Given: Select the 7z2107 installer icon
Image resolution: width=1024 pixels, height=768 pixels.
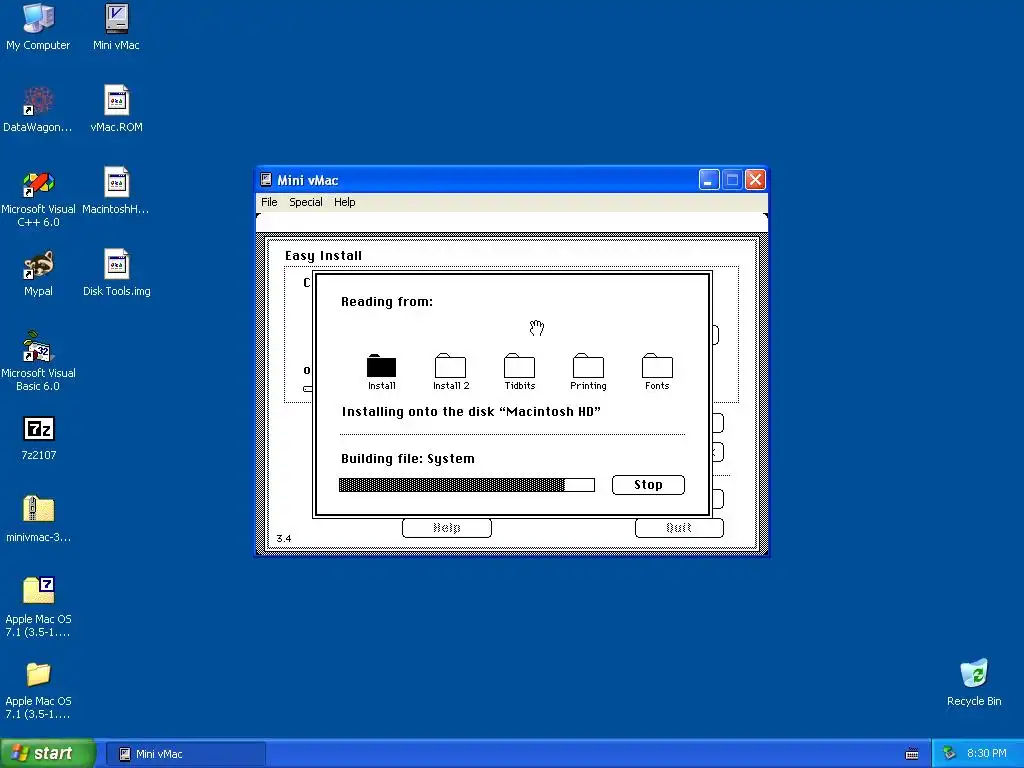Looking at the screenshot, I should 38,438.
